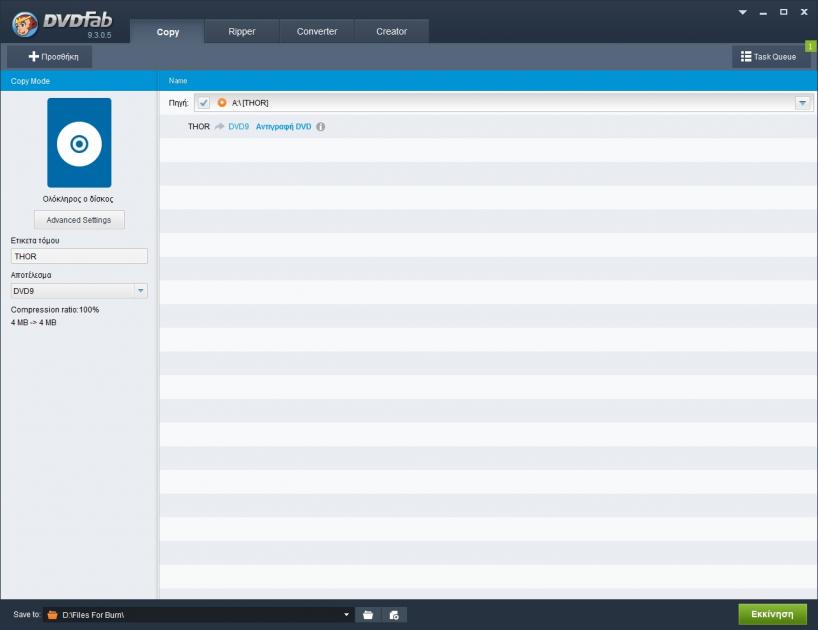Minimize the DVDFab window

763,13
